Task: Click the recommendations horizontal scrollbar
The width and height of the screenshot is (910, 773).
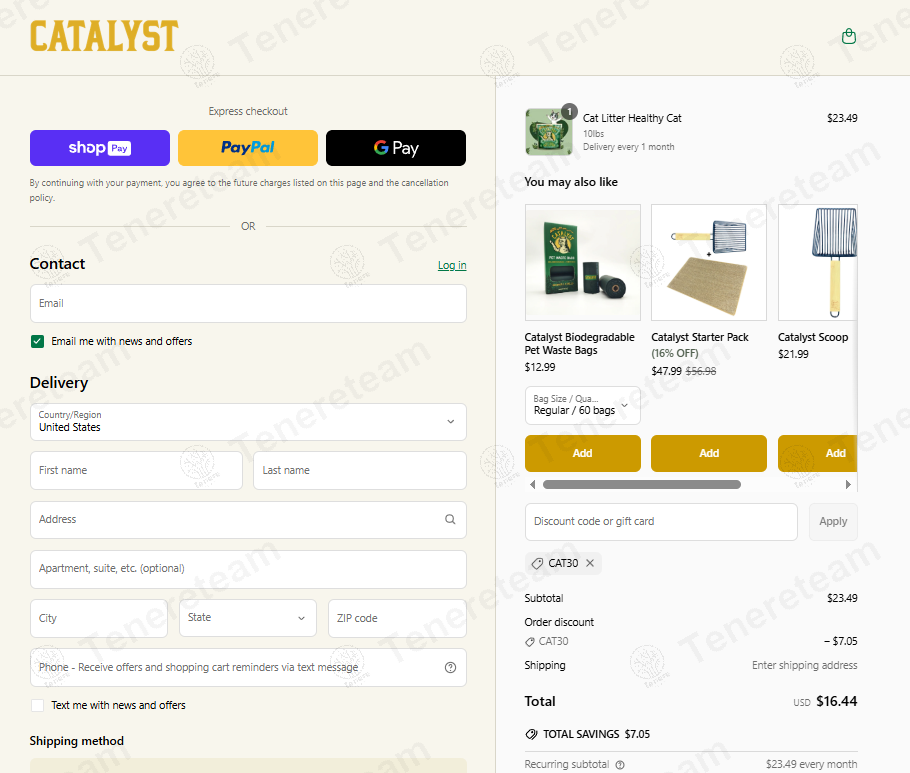Action: click(x=641, y=484)
